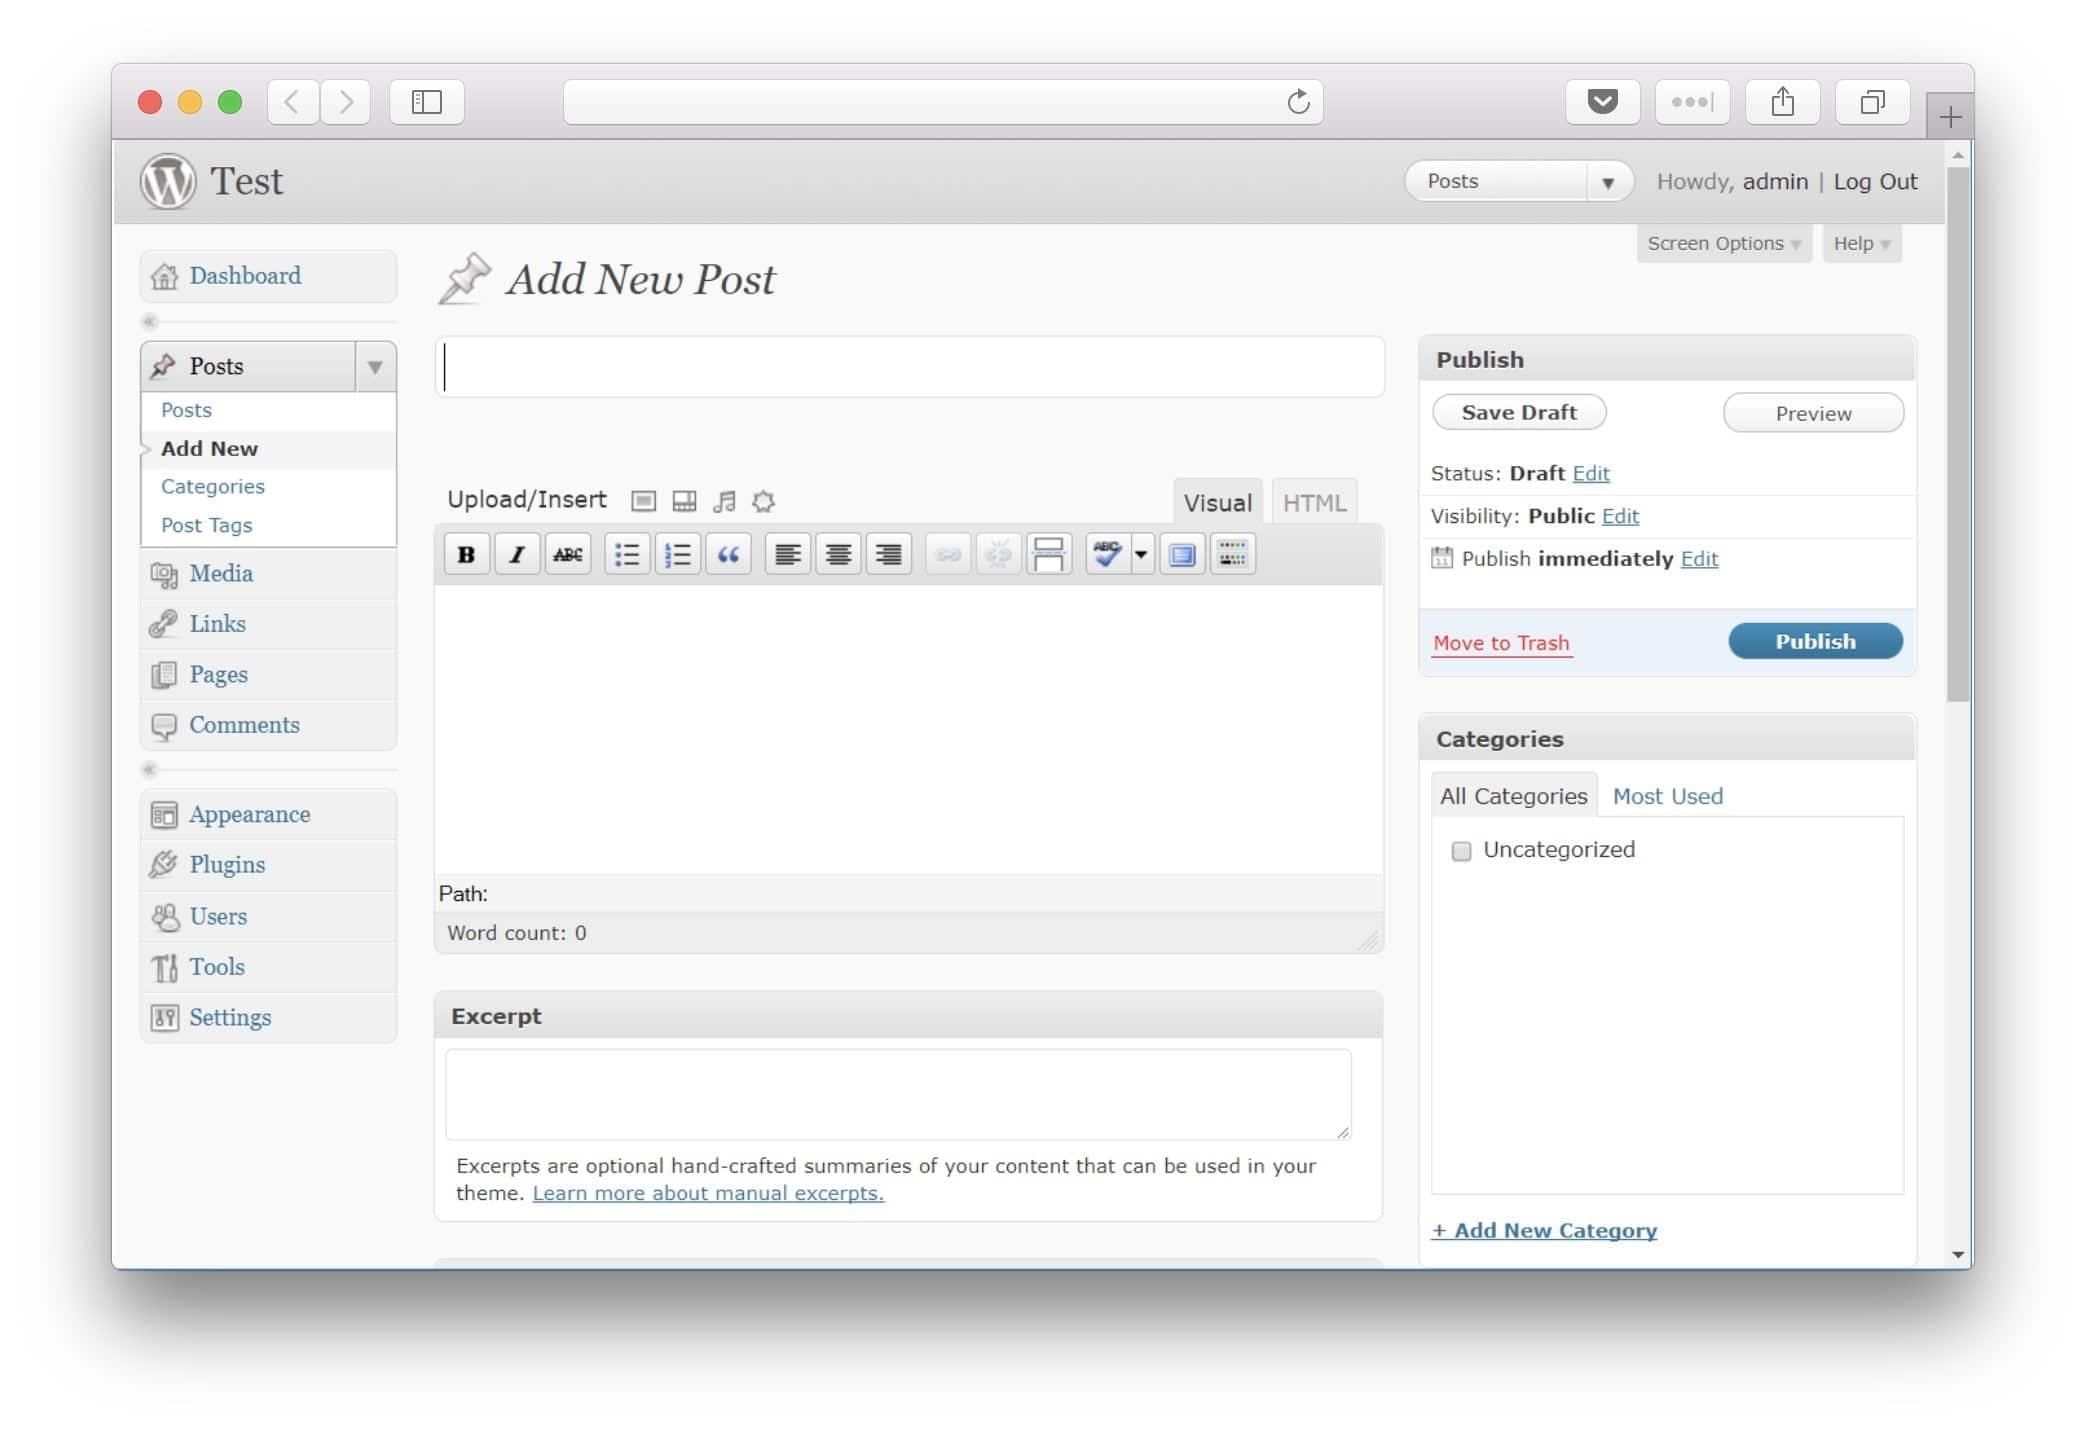Click the post title input field
The image size is (2086, 1430).
(910, 367)
